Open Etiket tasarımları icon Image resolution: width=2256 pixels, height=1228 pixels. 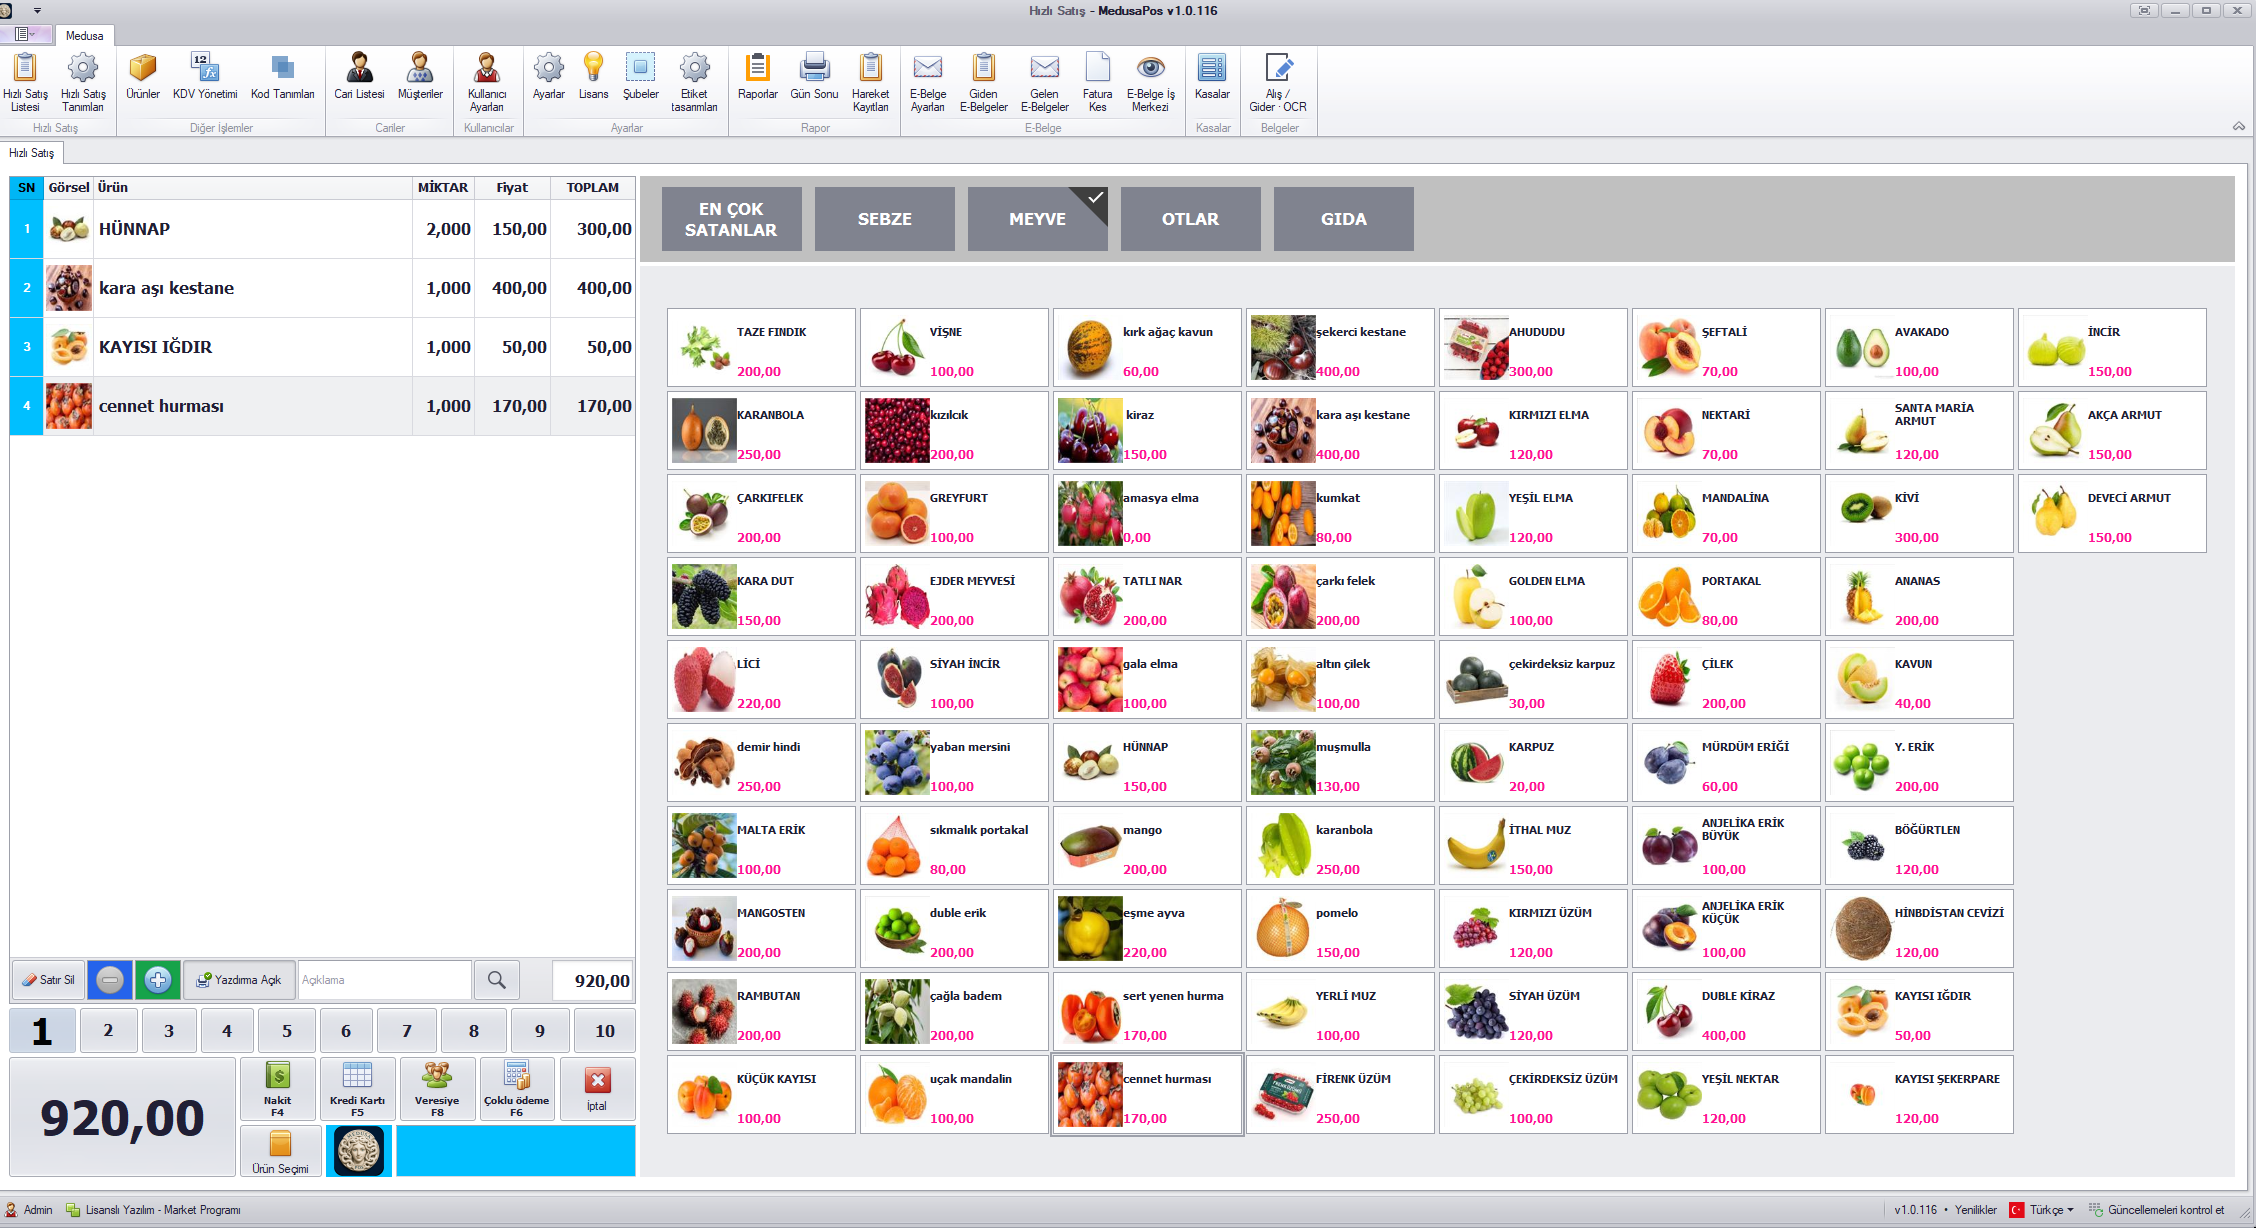pyautogui.click(x=694, y=82)
